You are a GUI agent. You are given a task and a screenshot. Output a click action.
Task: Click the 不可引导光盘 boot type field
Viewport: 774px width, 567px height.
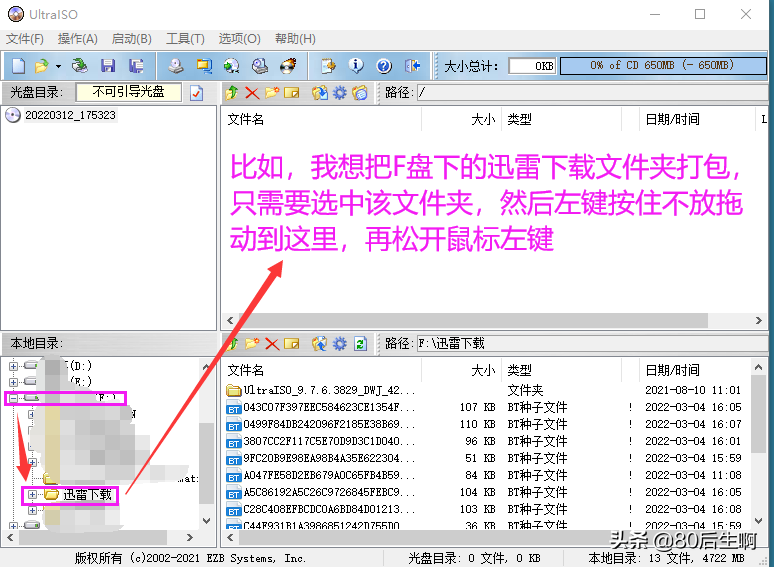coord(128,92)
